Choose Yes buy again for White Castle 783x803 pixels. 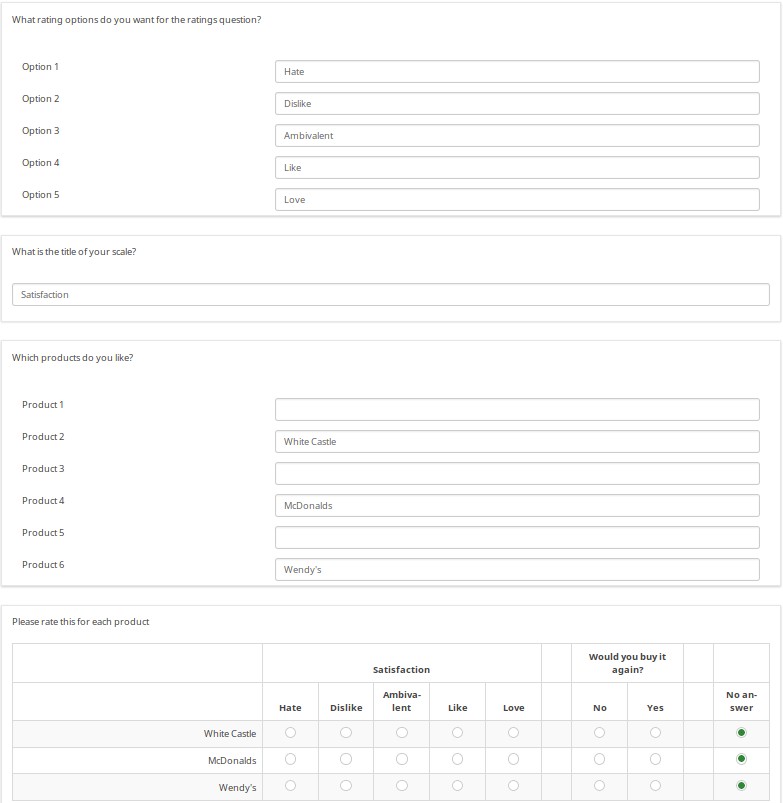(x=655, y=733)
